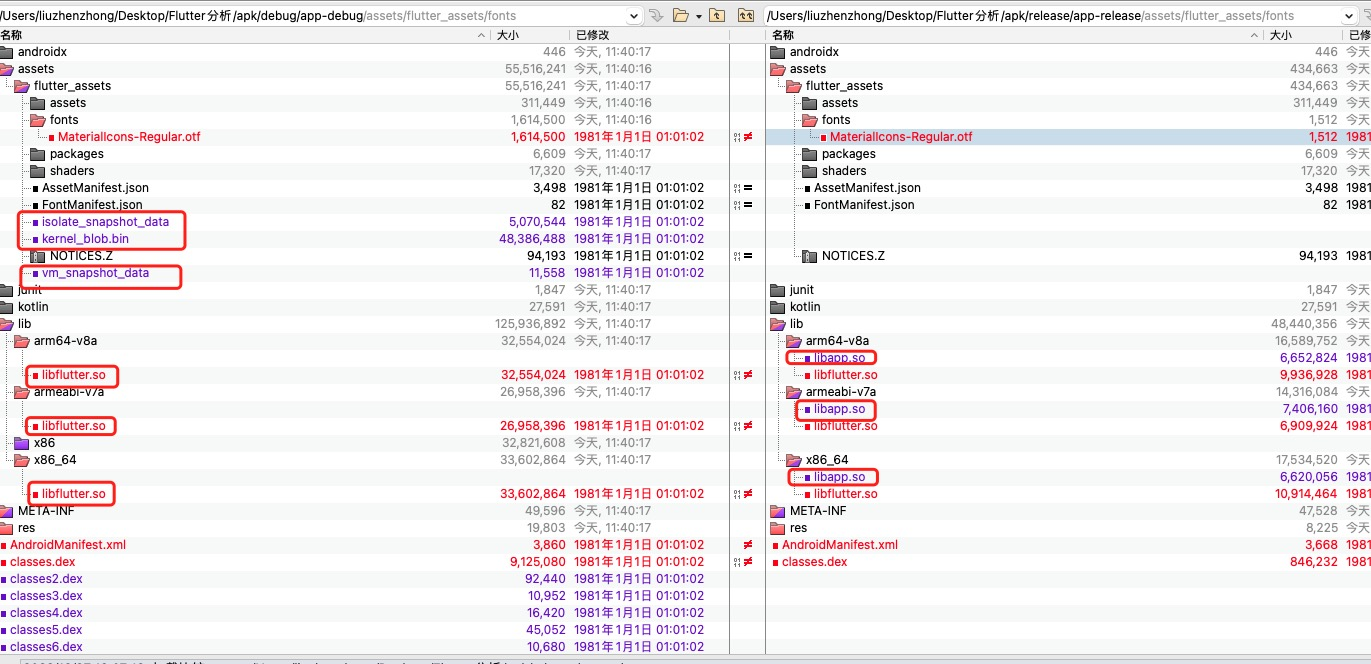Sort by the right 名称 column header

click(x=1015, y=35)
